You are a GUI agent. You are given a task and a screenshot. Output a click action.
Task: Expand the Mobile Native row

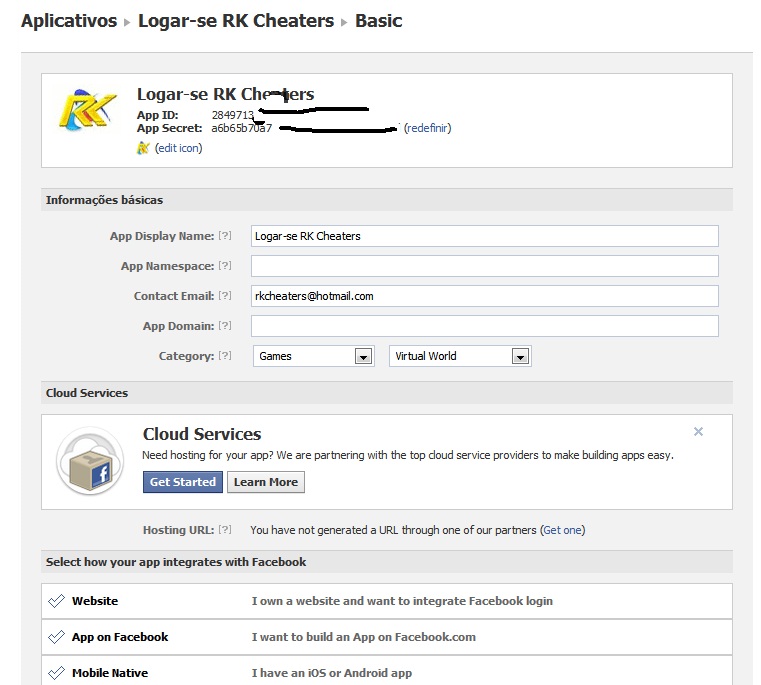click(x=387, y=670)
